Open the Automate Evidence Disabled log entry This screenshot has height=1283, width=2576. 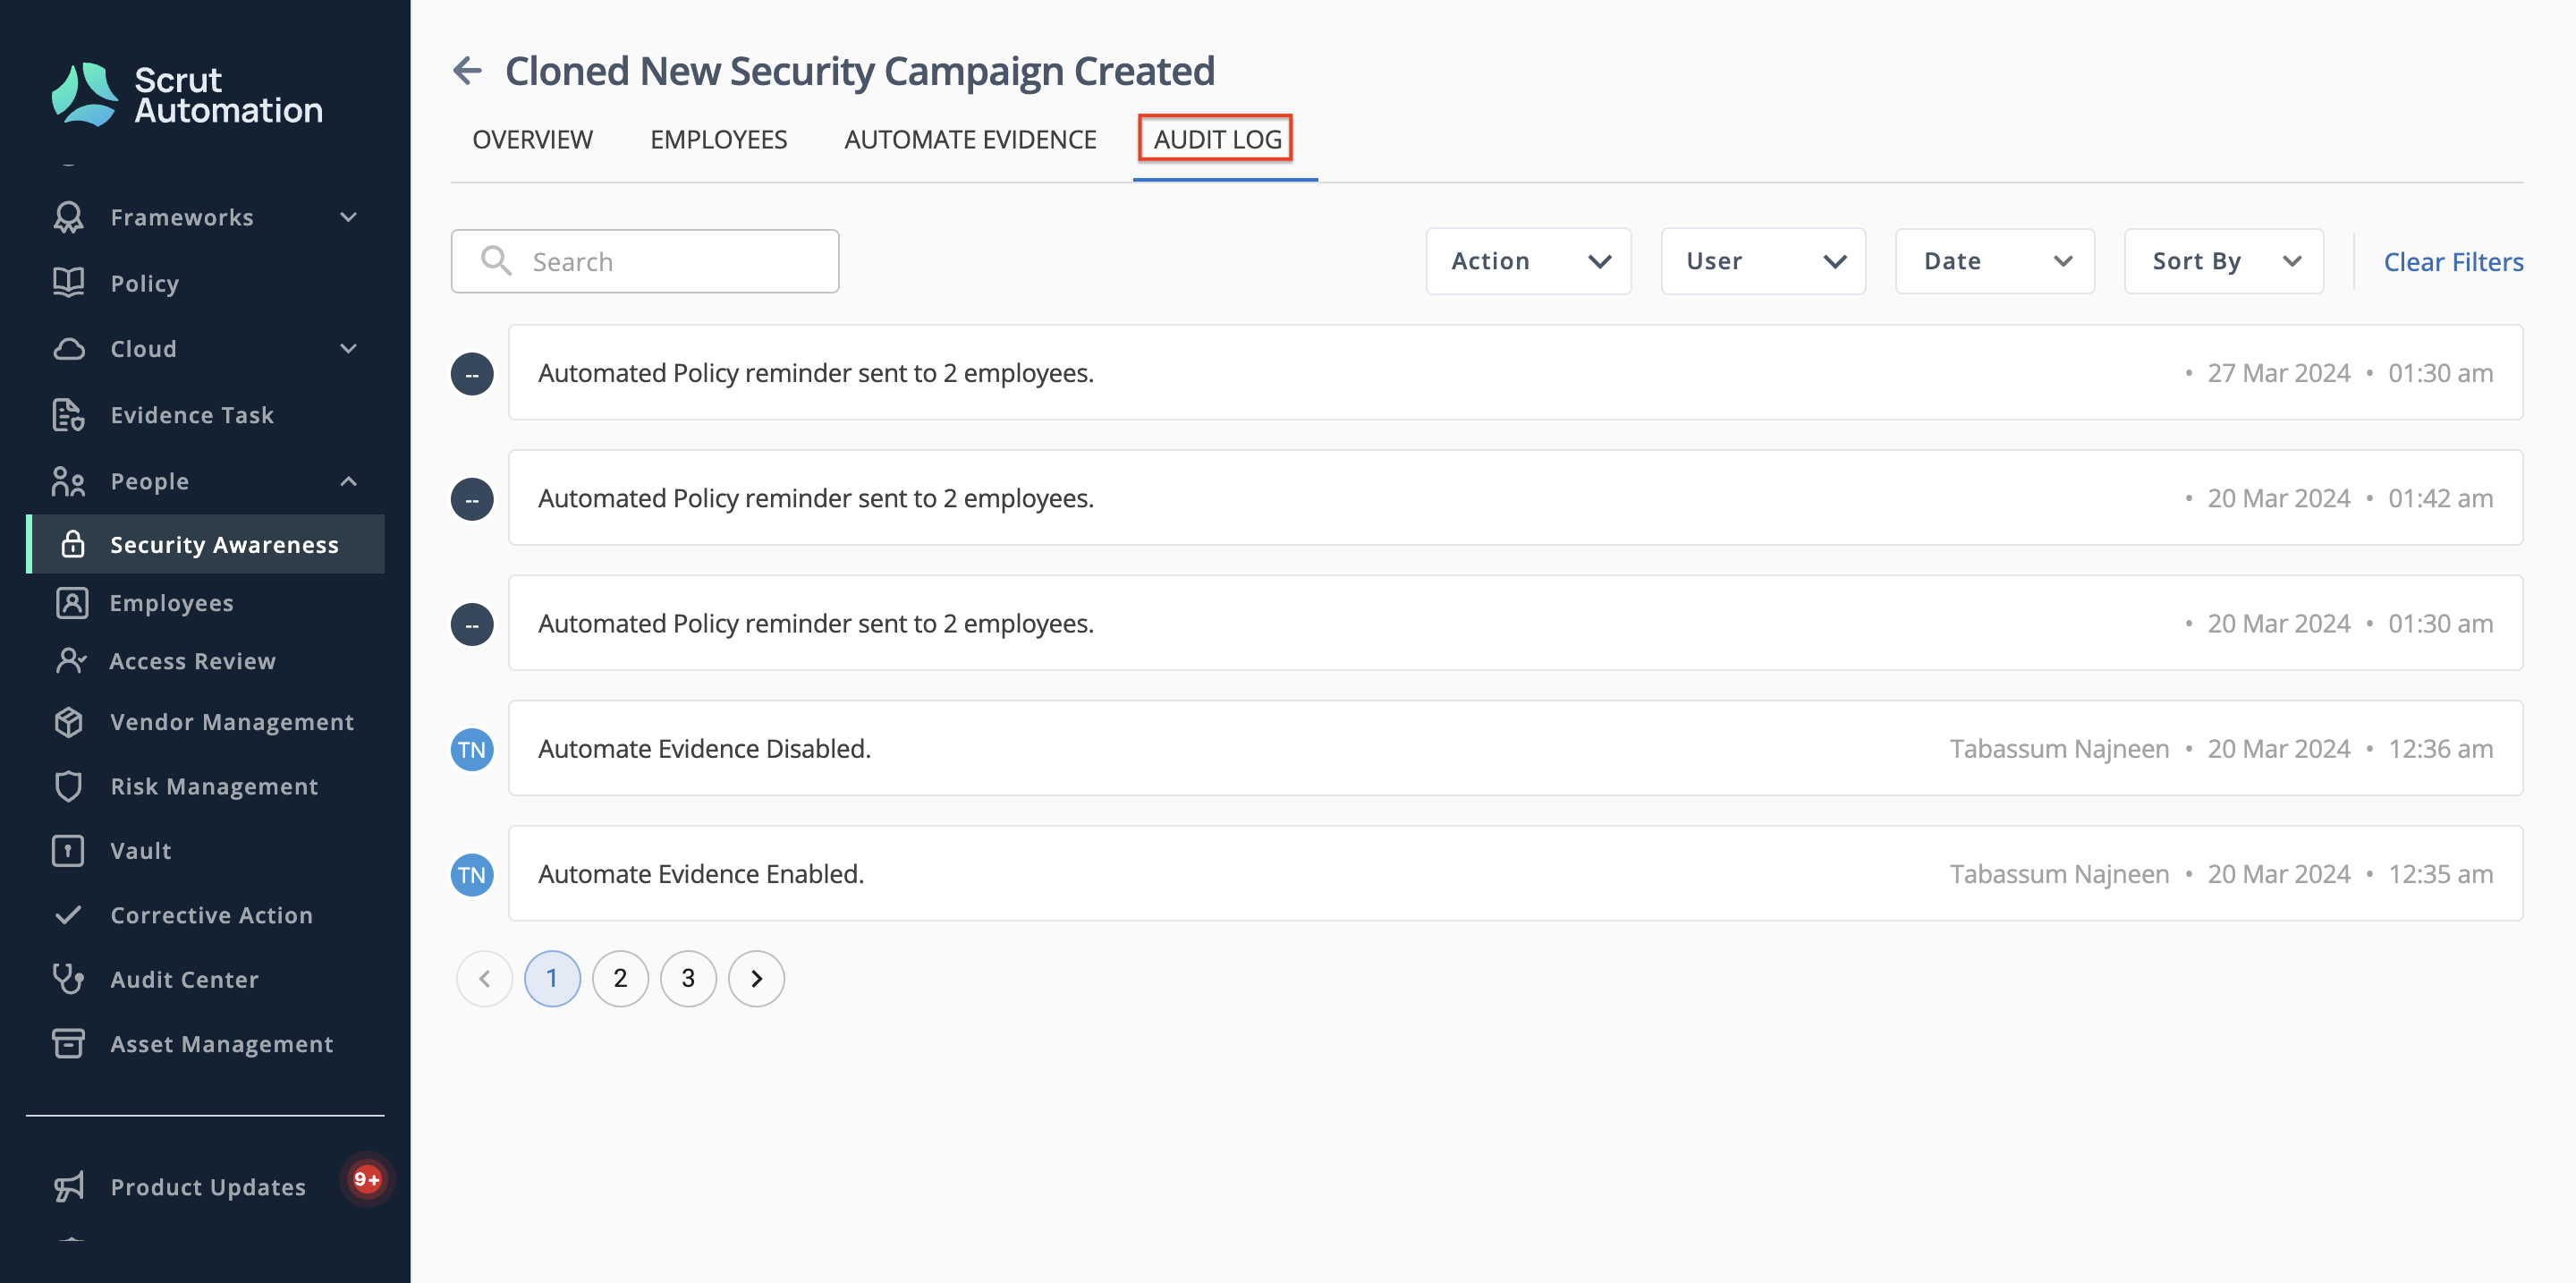[x=1515, y=748]
